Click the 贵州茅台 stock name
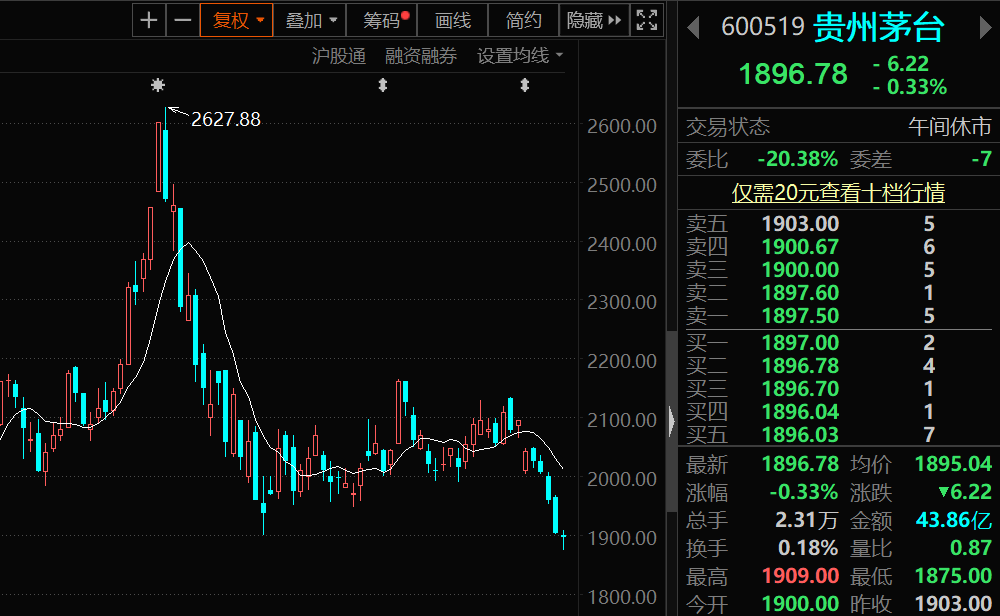This screenshot has height=616, width=1000. (x=878, y=27)
